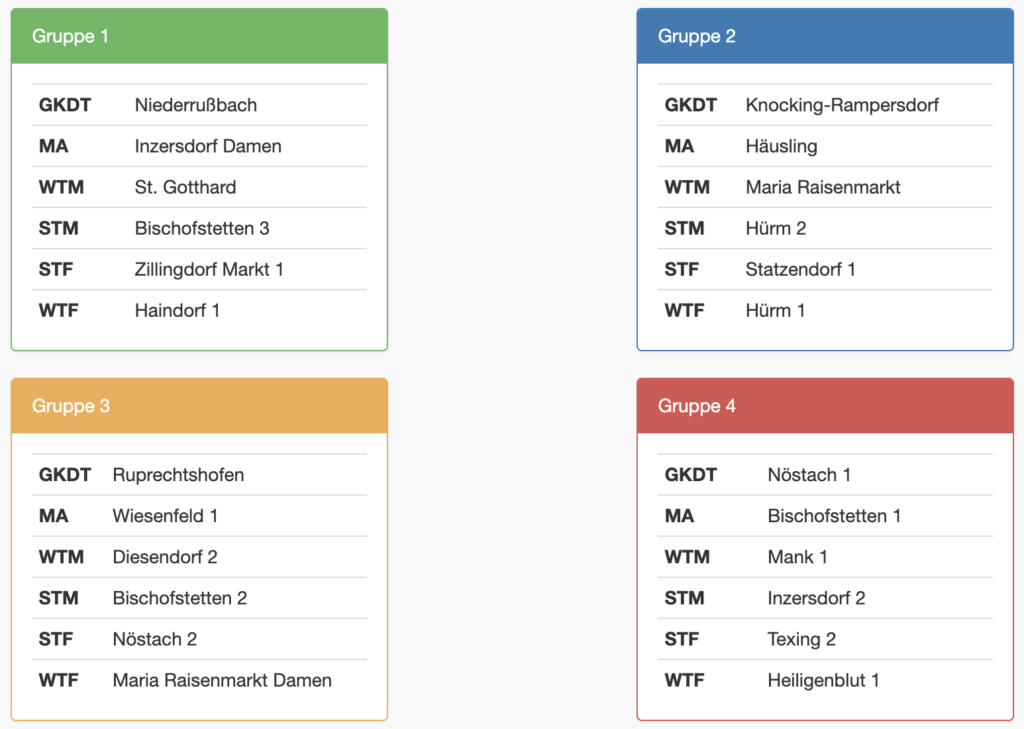Select the Niederrußbach team entry
Image resolution: width=1024 pixels, height=729 pixels.
[x=196, y=105]
